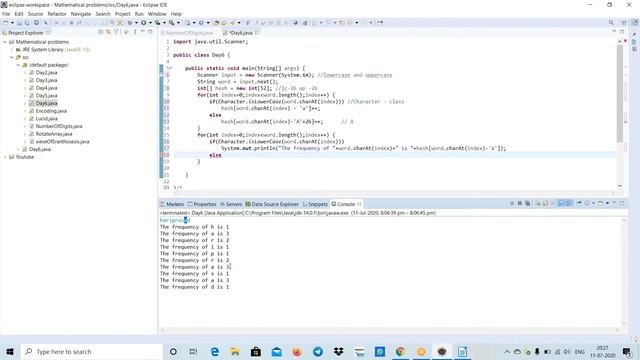640x360 pixels.
Task: Click the New file toolbar icon
Action: pos(5,23)
